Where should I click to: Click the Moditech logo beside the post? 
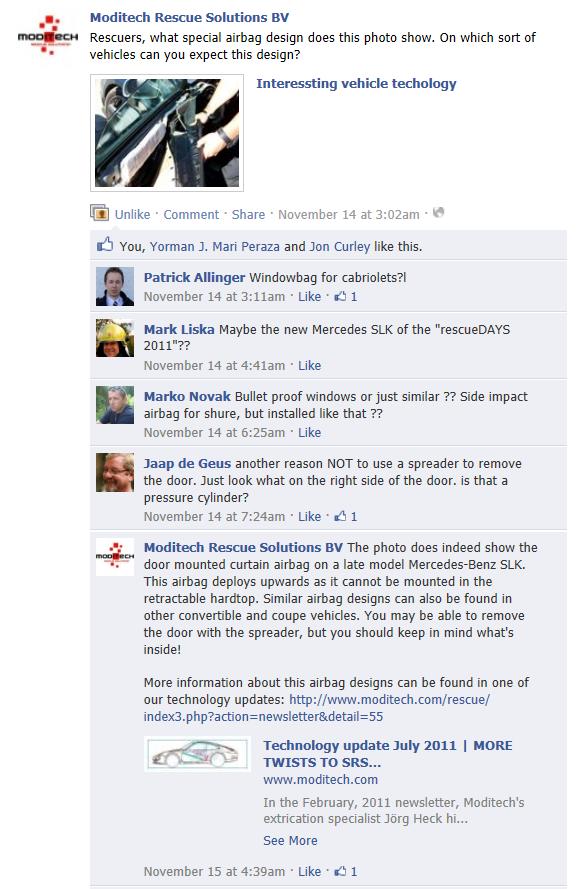[48, 35]
